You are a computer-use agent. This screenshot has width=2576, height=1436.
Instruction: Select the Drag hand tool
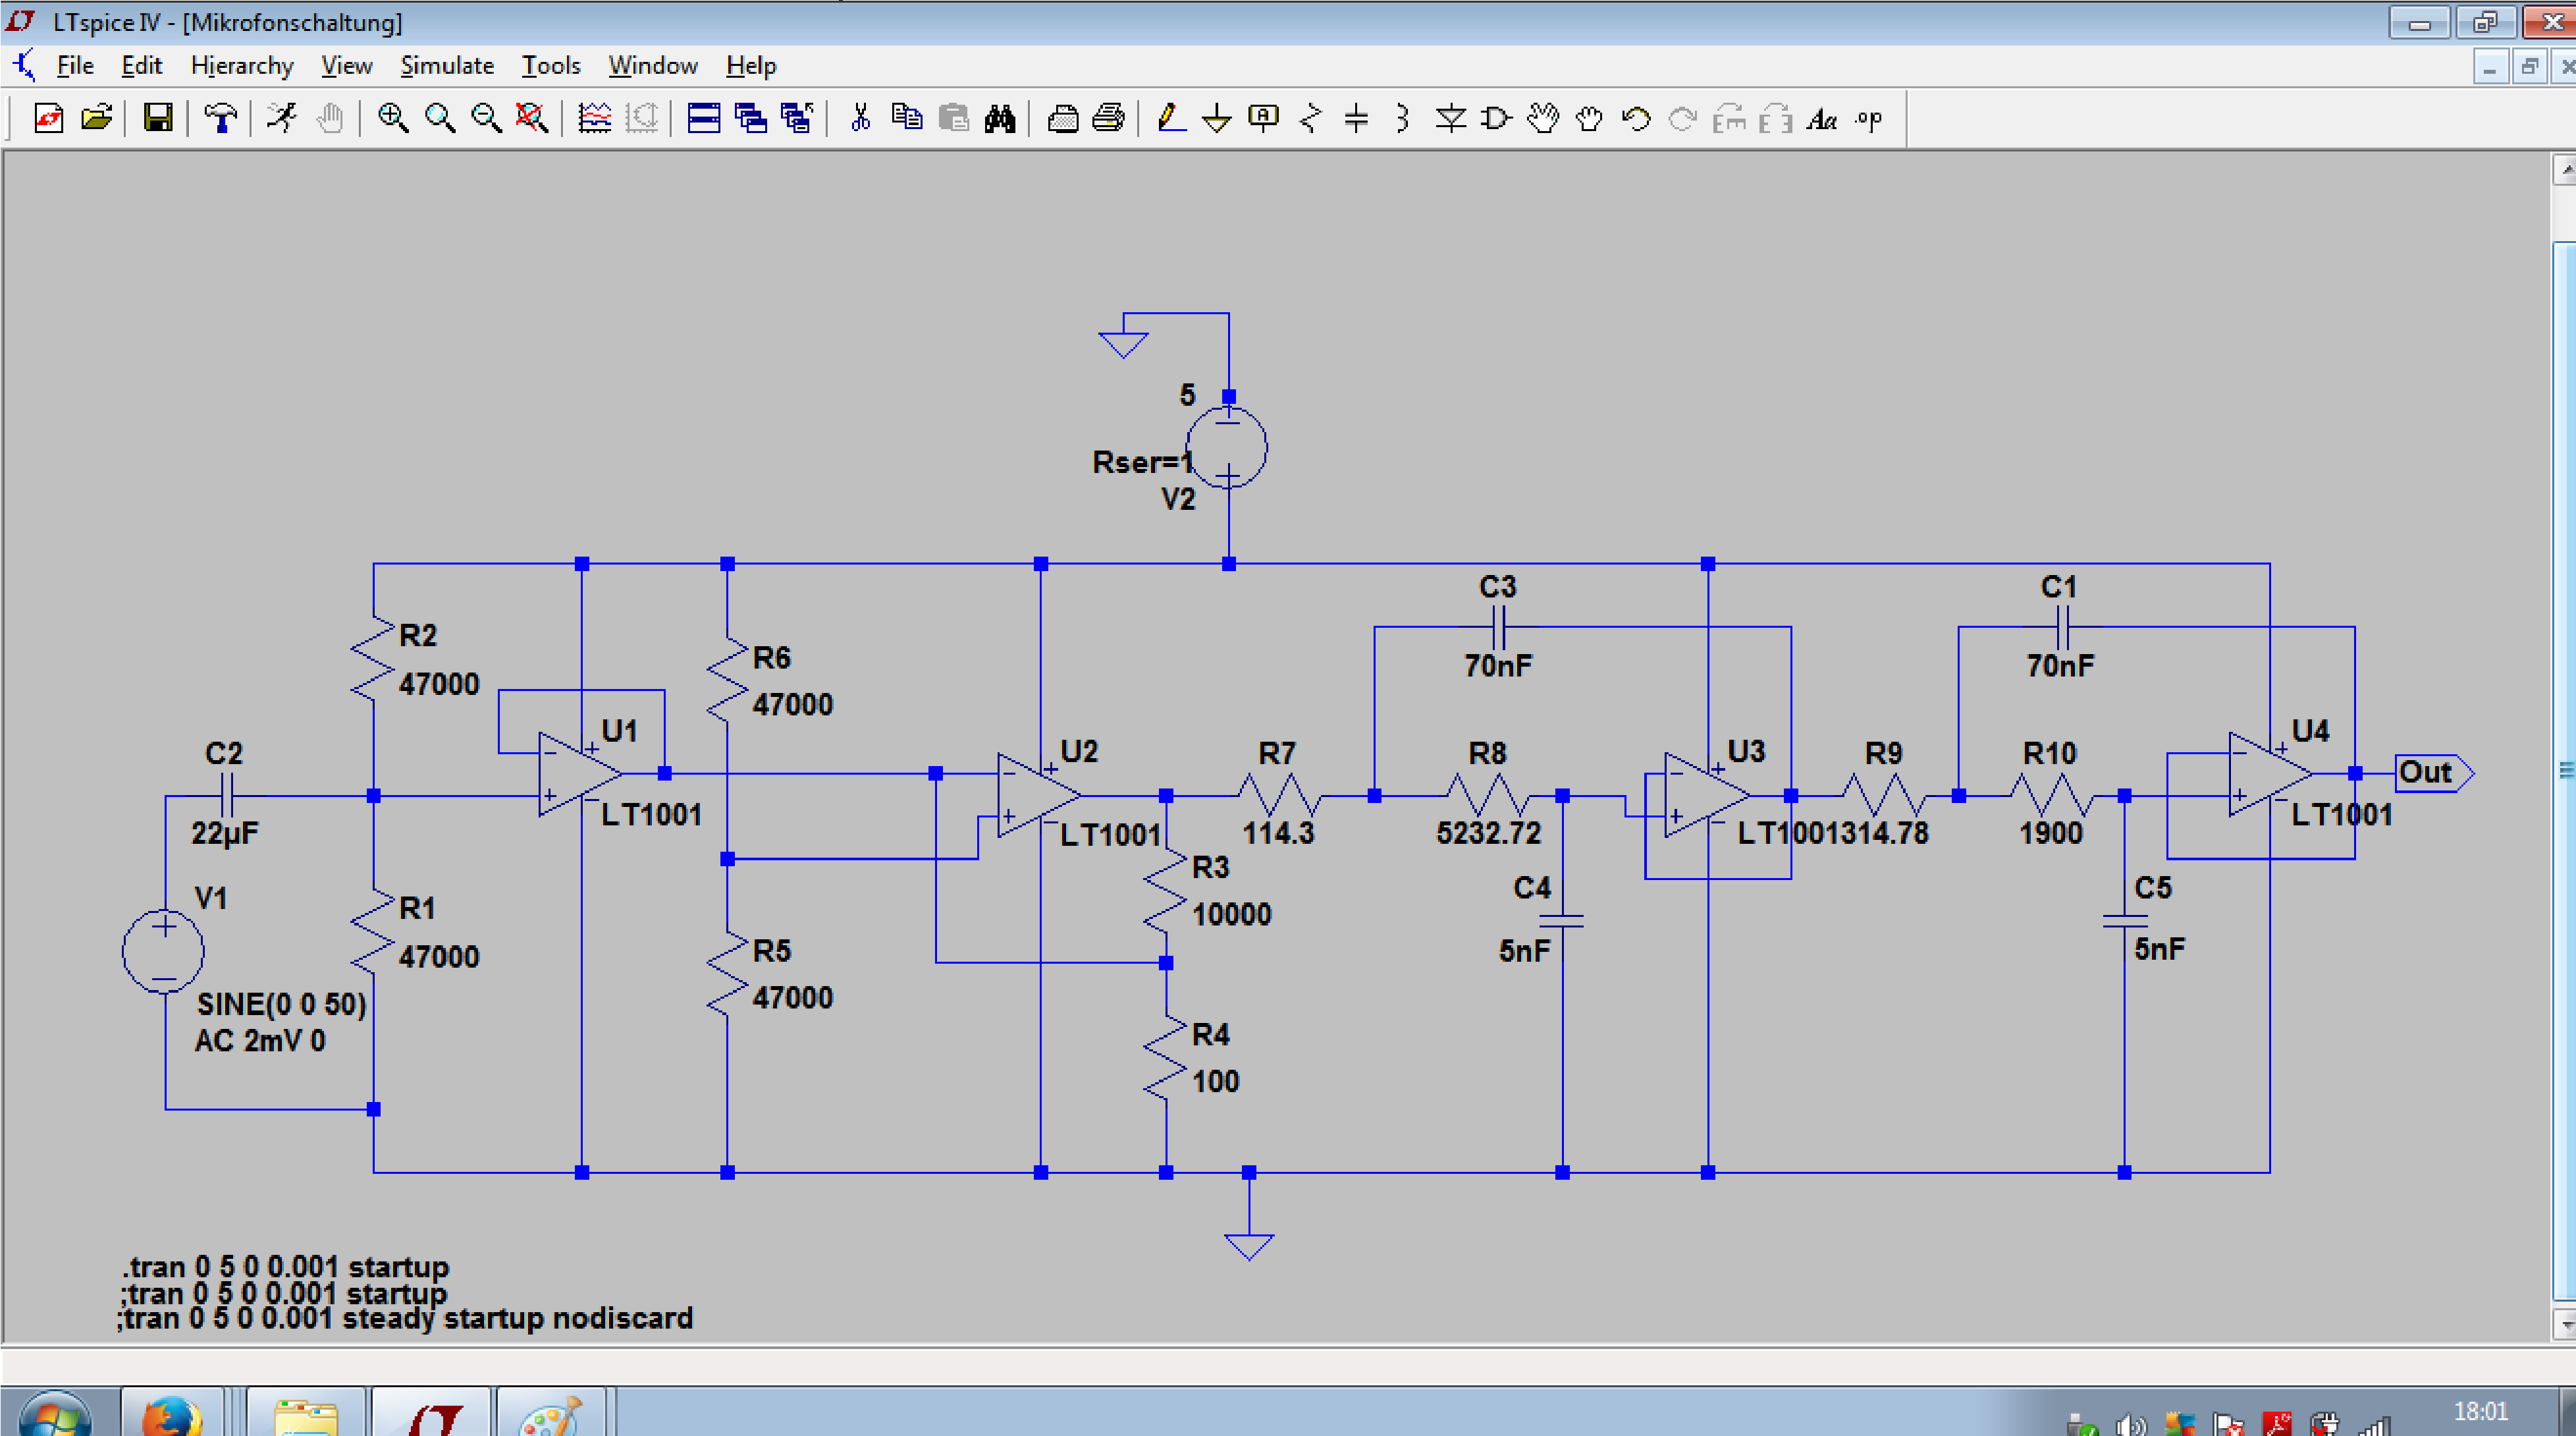(1589, 118)
